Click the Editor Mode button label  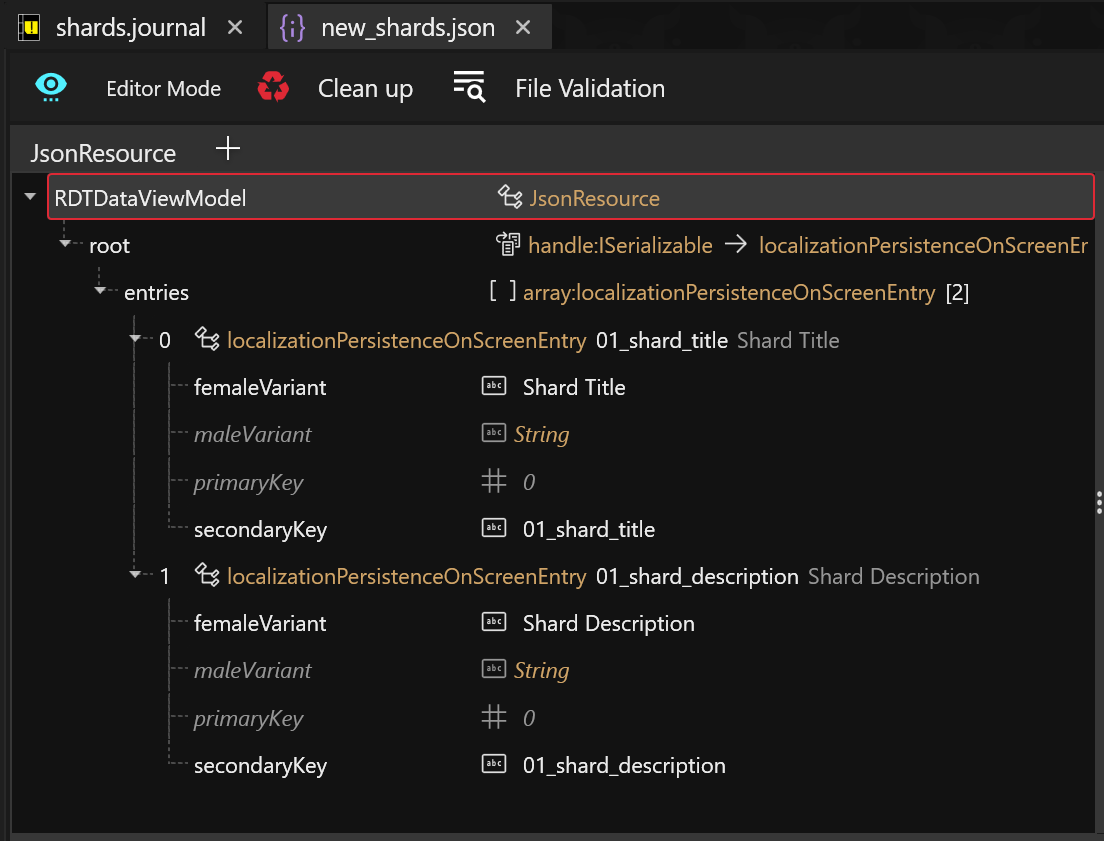(164, 89)
